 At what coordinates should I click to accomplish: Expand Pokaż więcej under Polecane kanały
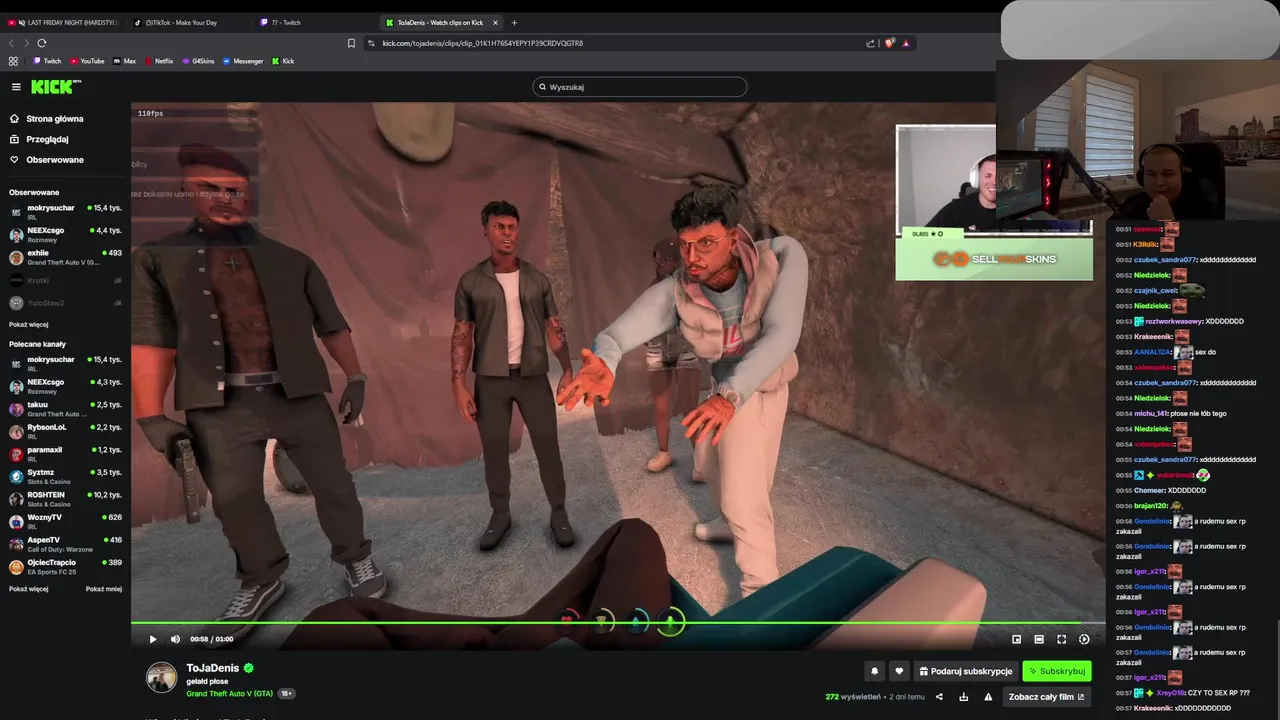click(28, 589)
